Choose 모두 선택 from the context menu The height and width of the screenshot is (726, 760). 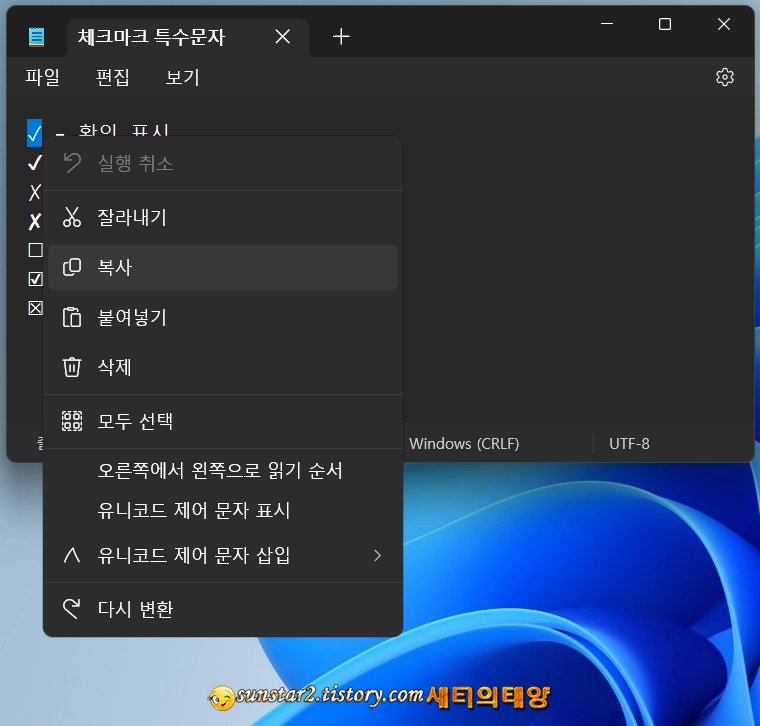223,421
